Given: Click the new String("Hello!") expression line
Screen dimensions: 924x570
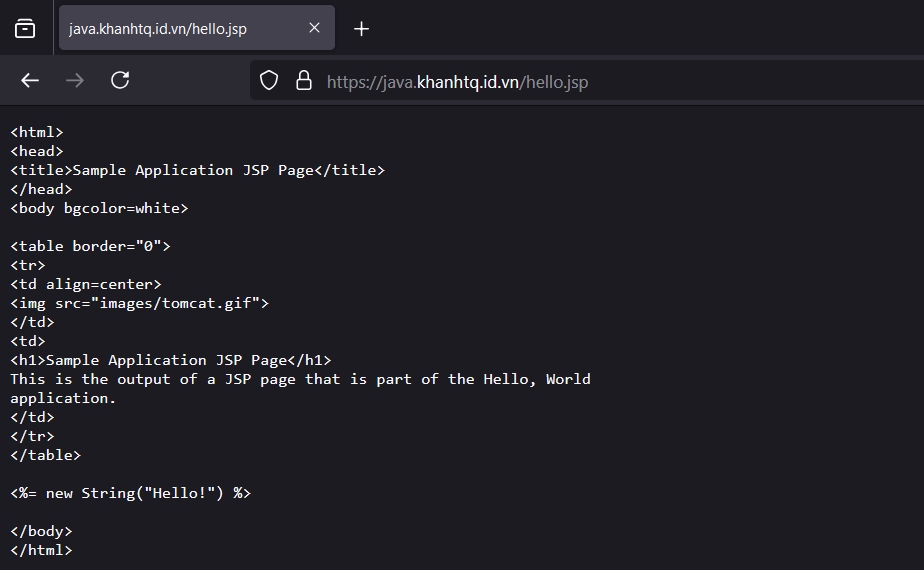Looking at the screenshot, I should pos(130,493).
